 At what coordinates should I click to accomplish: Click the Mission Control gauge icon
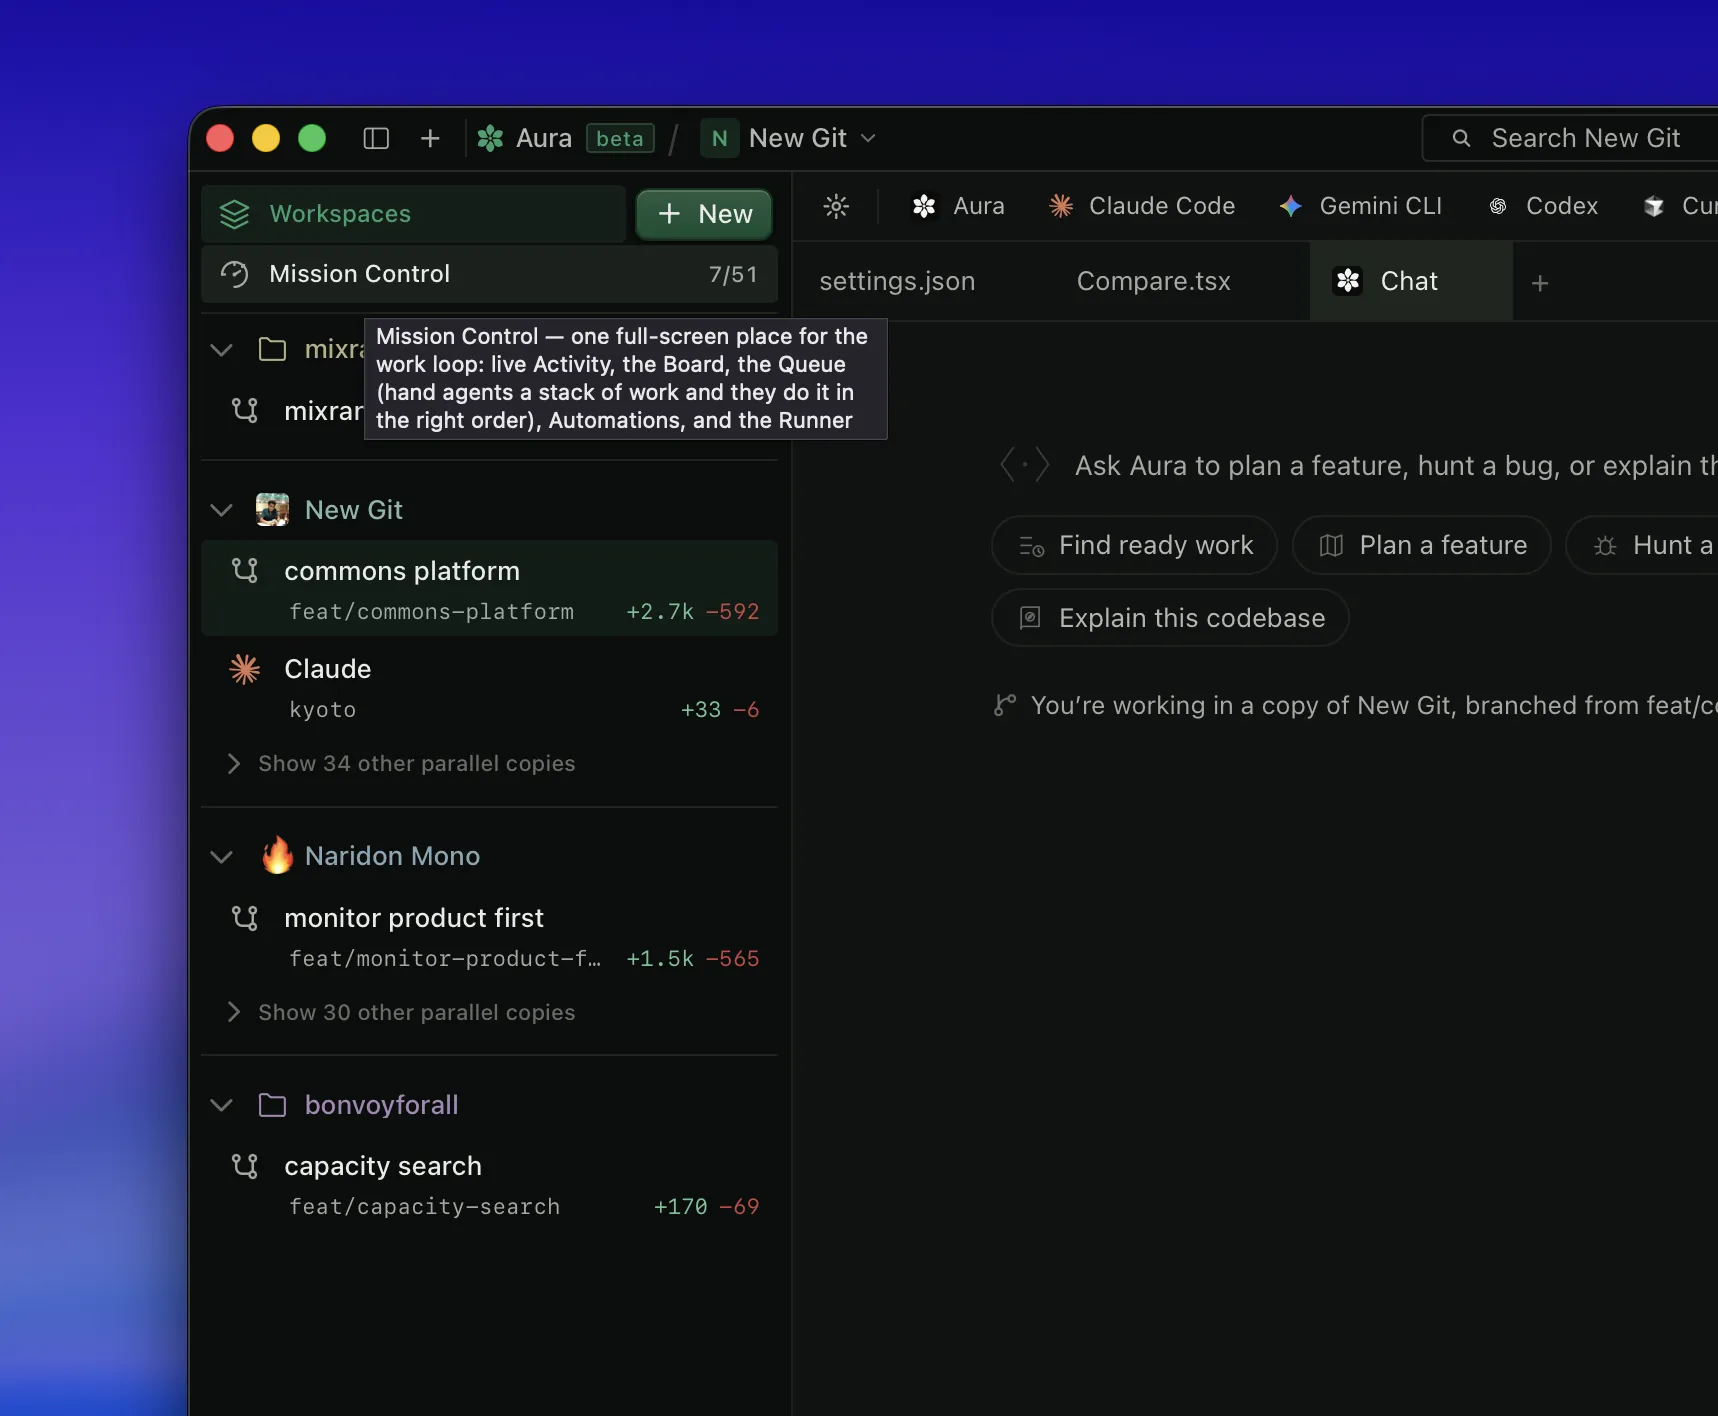(x=234, y=274)
